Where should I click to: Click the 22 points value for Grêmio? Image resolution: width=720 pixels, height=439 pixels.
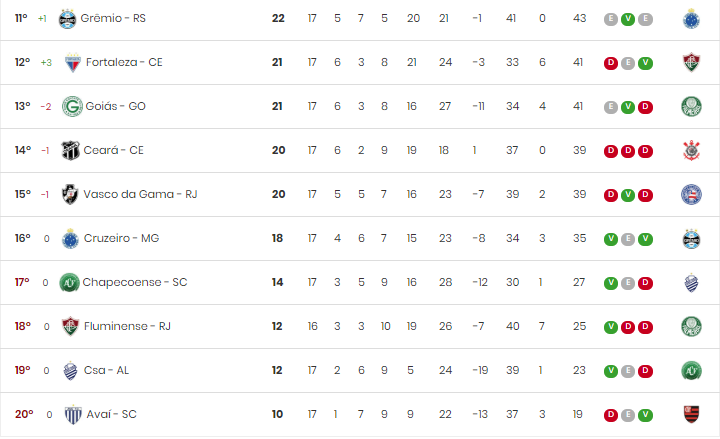(x=278, y=18)
